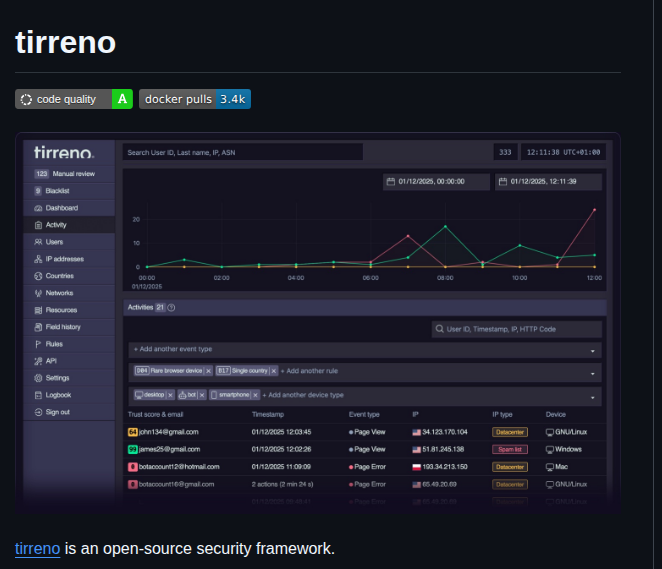Open Manual review with the 123 counter
The image size is (662, 569).
(69, 173)
